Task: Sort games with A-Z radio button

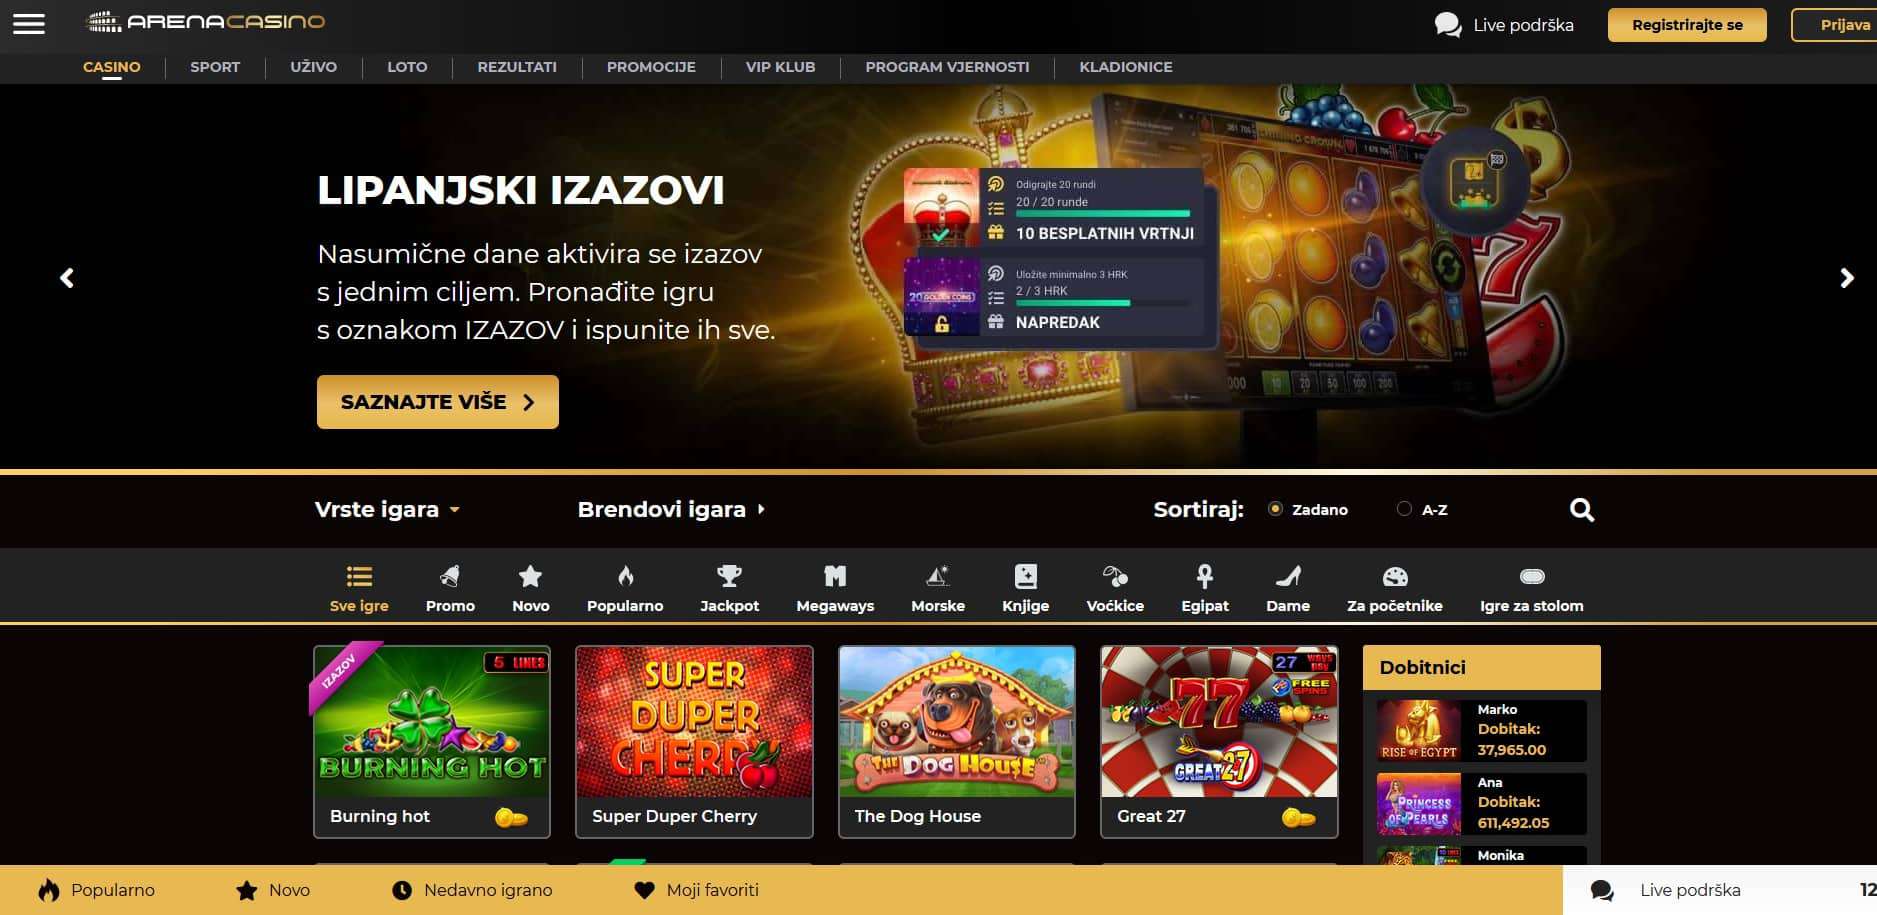Action: [x=1404, y=509]
